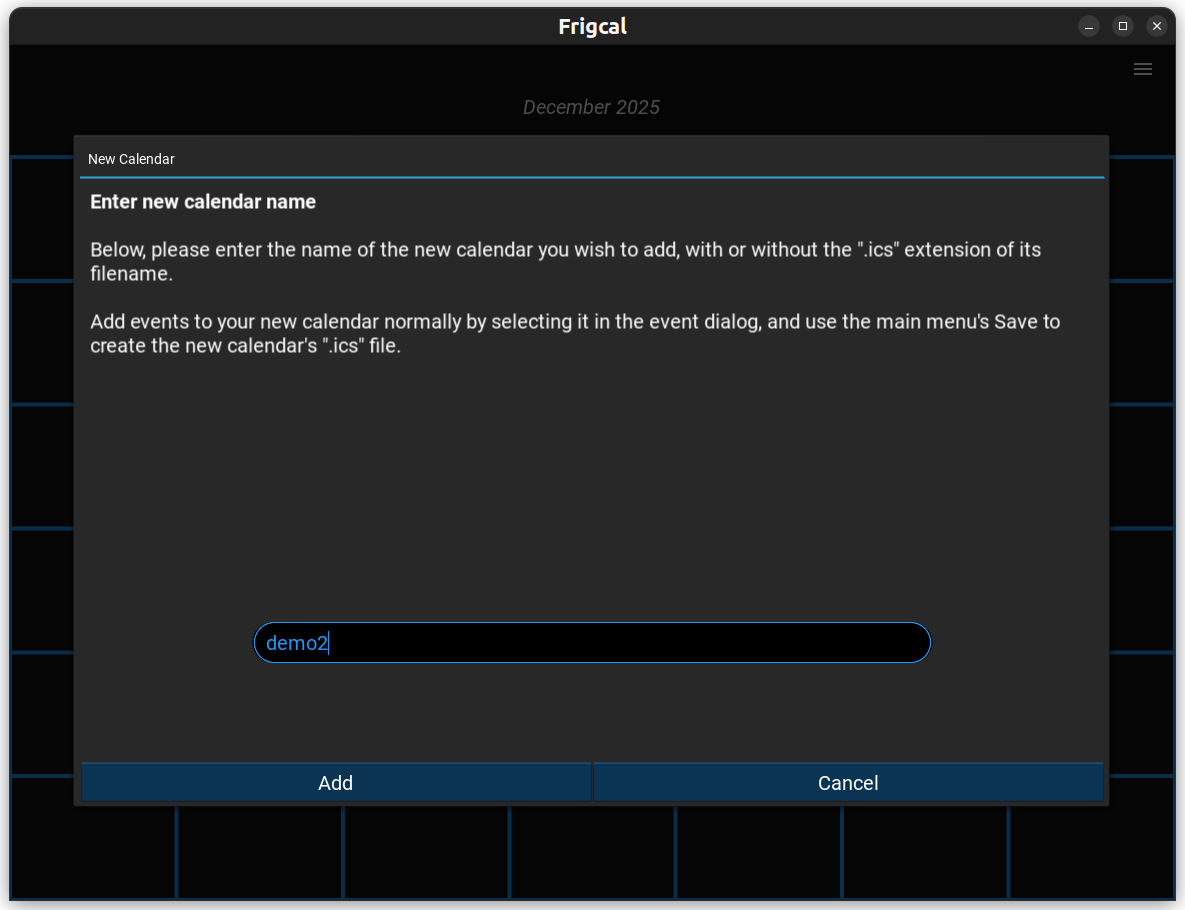Viewport: 1185px width, 910px height.
Task: Select the bottom-row day cell in third column
Action: click(x=426, y=853)
